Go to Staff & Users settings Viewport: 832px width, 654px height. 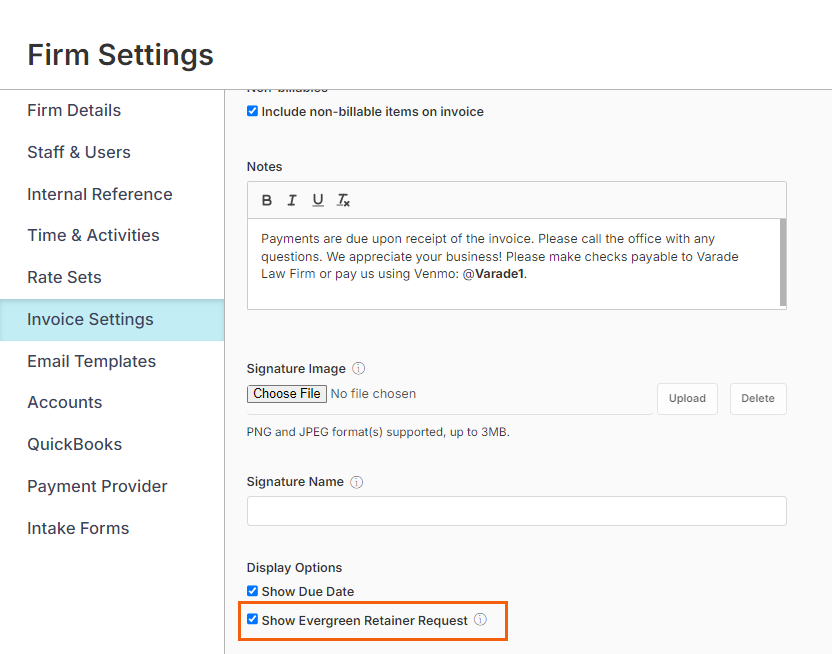coord(79,152)
